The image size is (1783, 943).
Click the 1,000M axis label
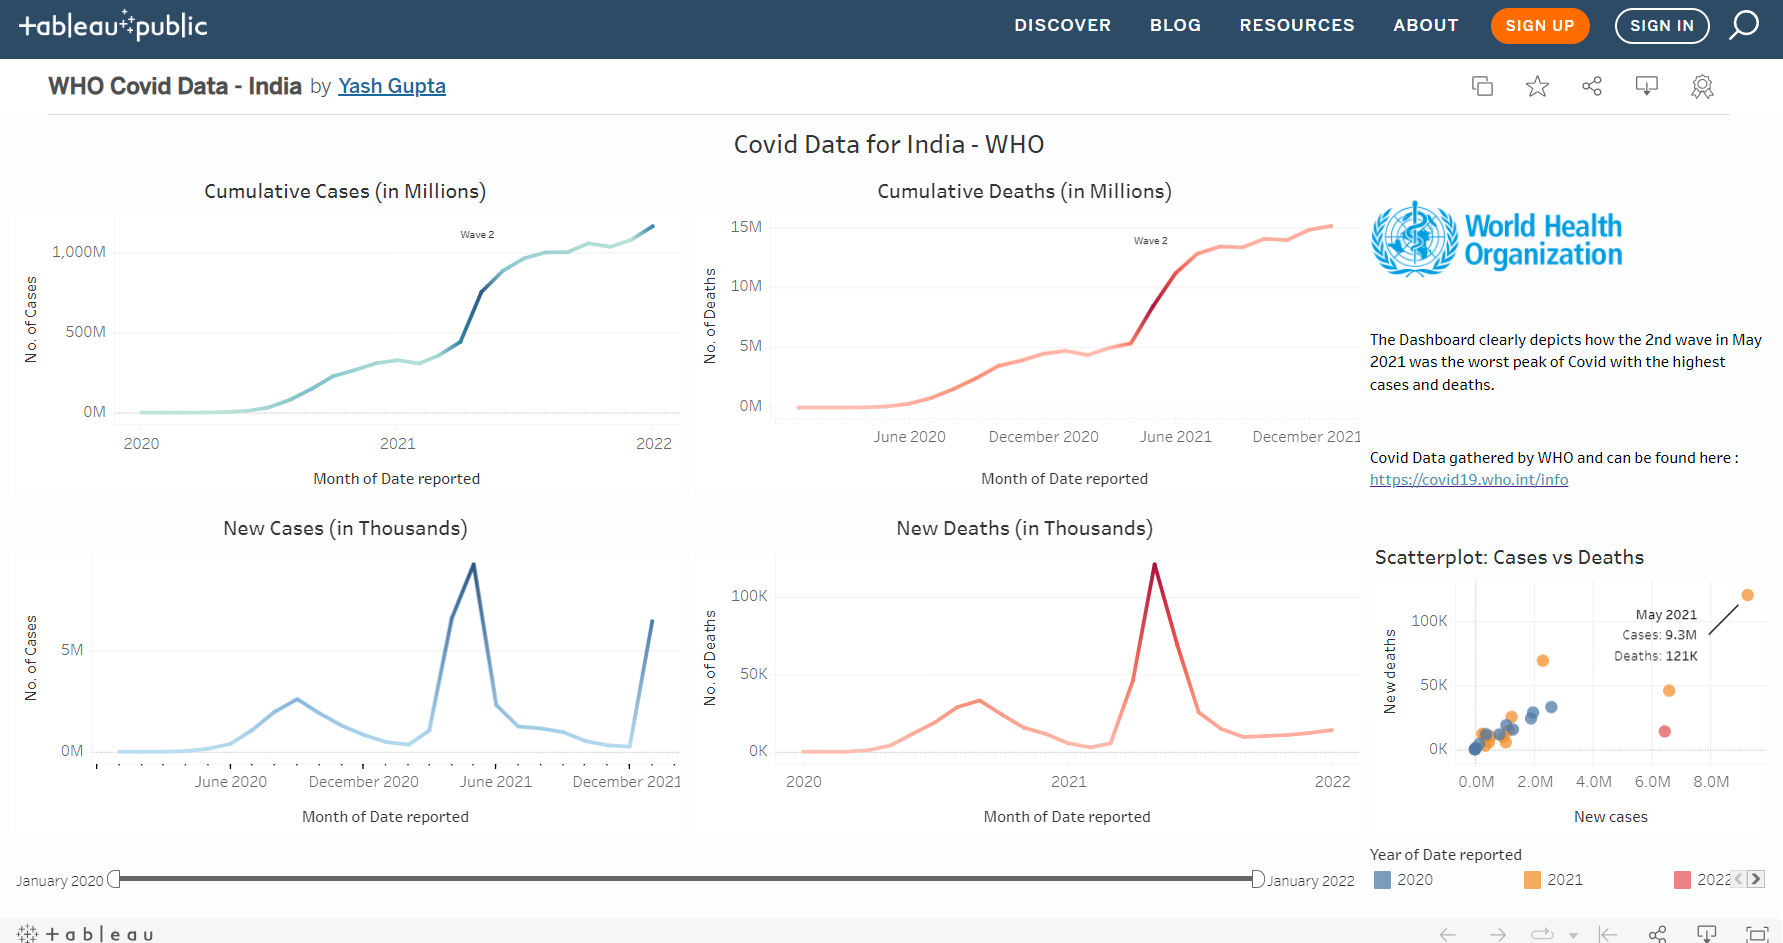click(x=79, y=252)
